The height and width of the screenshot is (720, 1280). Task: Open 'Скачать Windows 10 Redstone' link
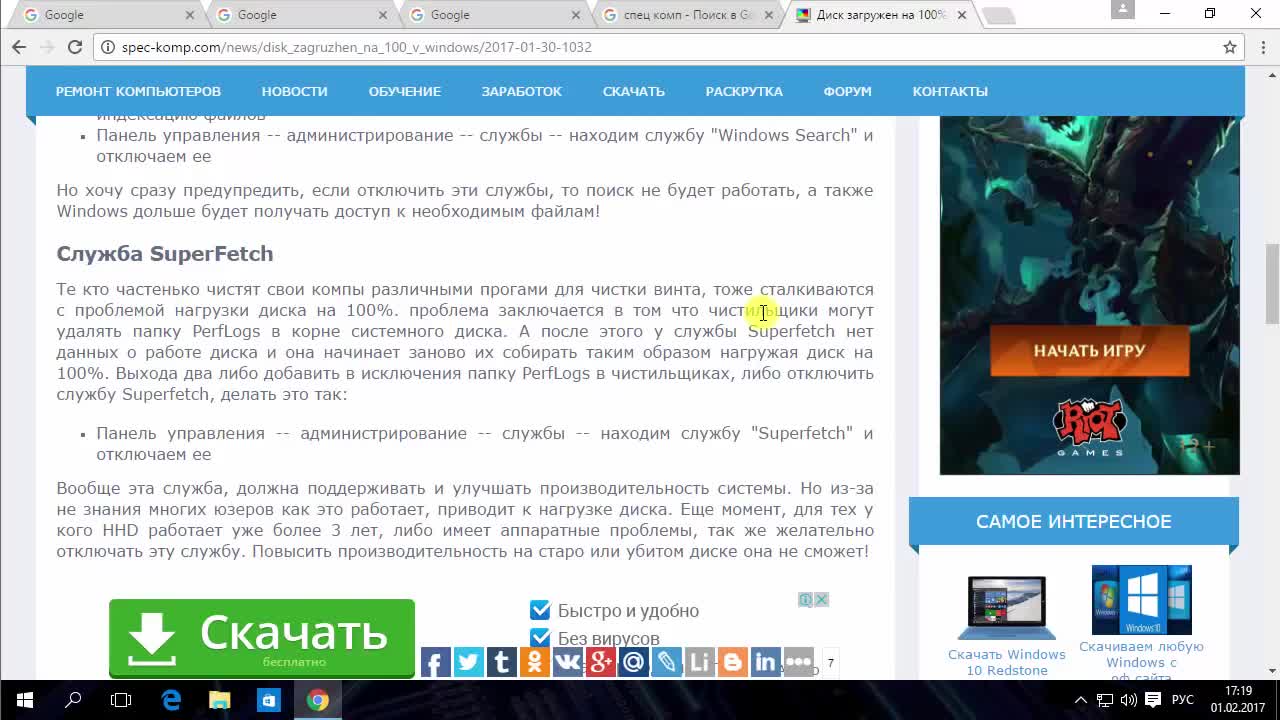click(x=1007, y=662)
